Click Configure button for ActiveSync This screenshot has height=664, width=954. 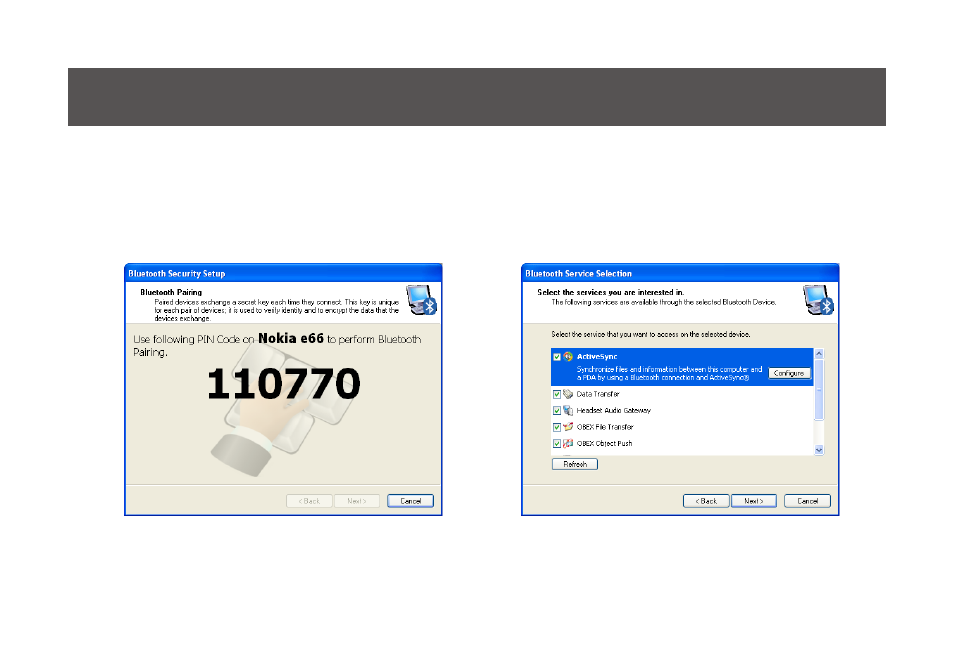coord(789,373)
